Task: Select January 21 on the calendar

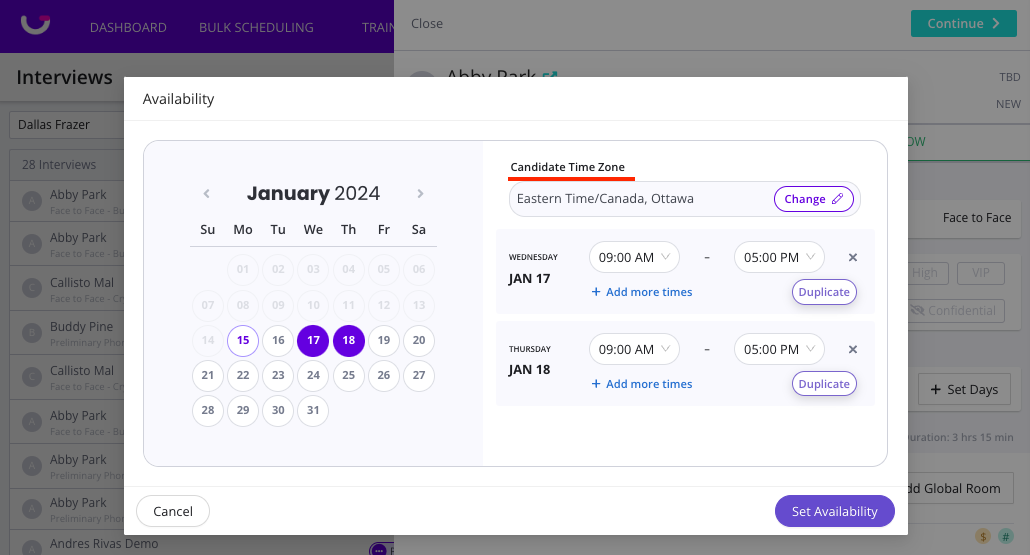Action: (x=208, y=375)
